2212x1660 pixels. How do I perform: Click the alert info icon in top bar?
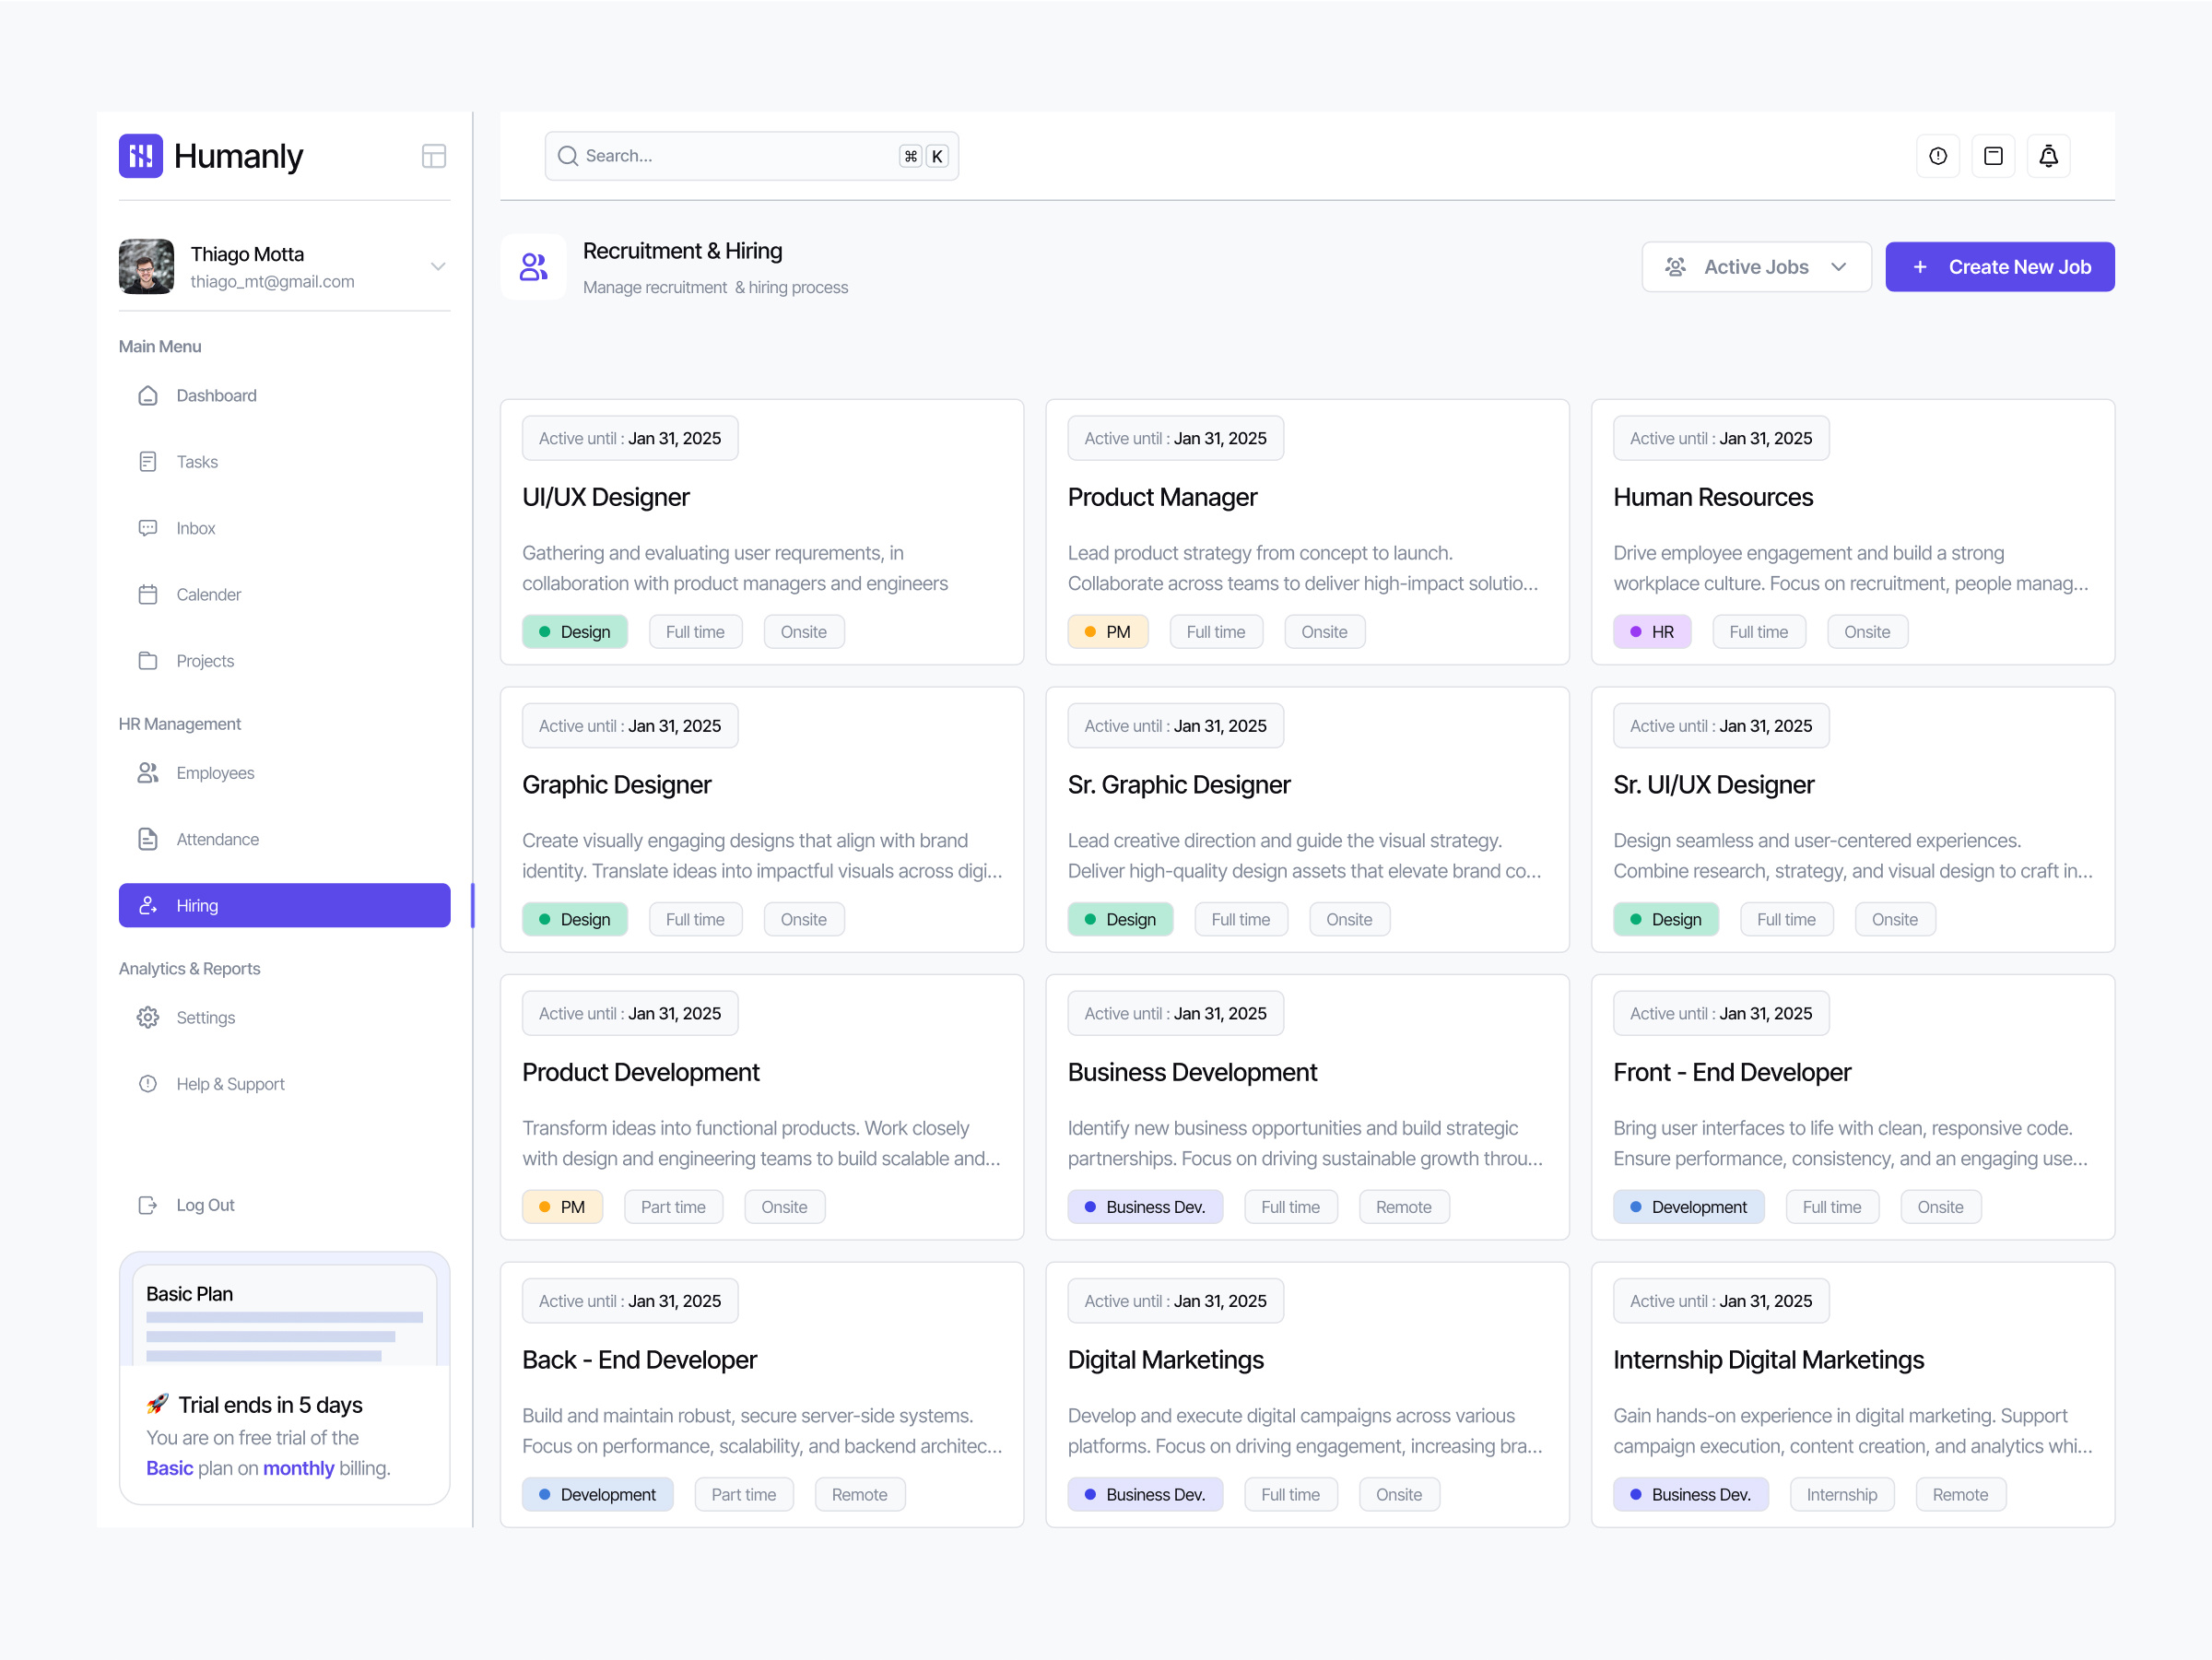(x=1937, y=156)
